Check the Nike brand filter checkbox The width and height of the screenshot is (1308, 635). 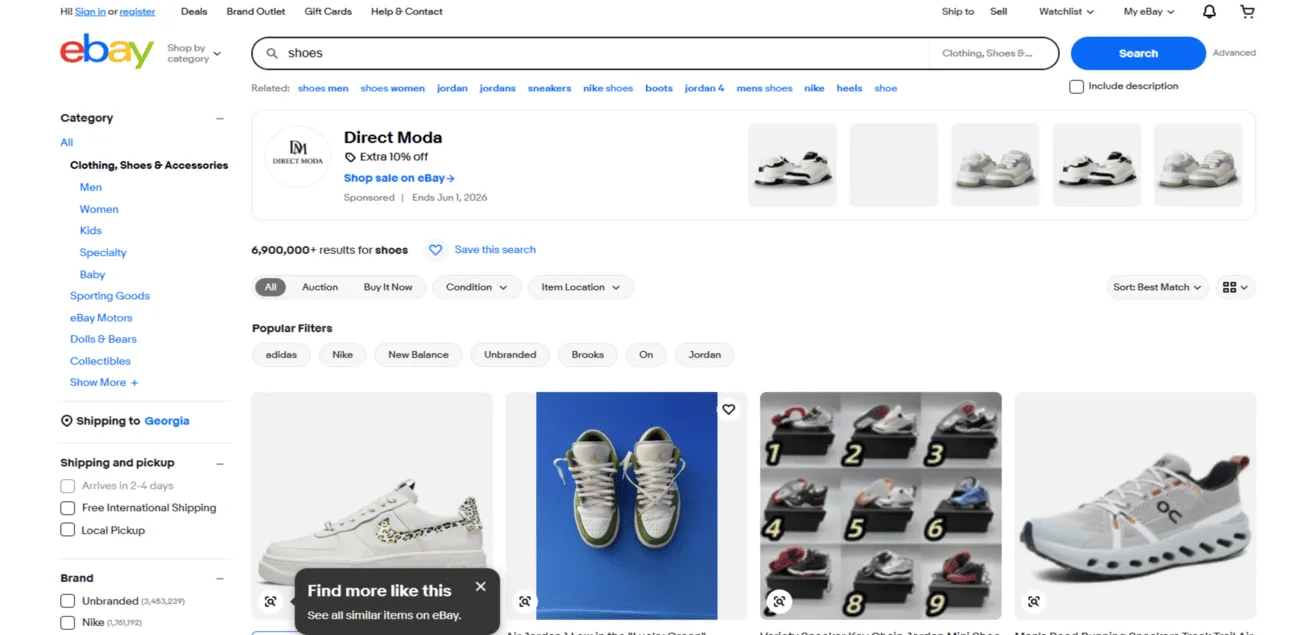pos(68,622)
